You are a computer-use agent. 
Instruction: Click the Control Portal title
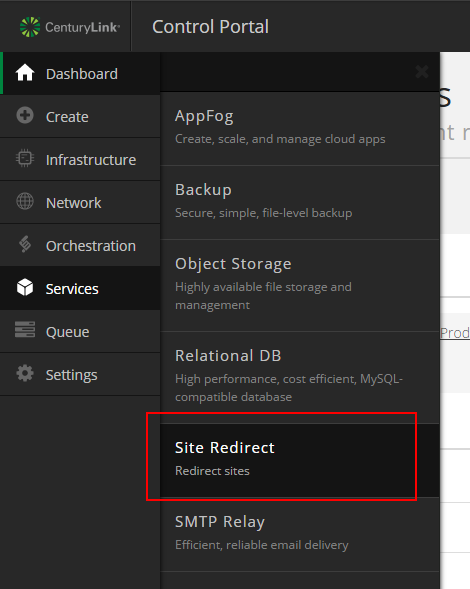(x=210, y=27)
